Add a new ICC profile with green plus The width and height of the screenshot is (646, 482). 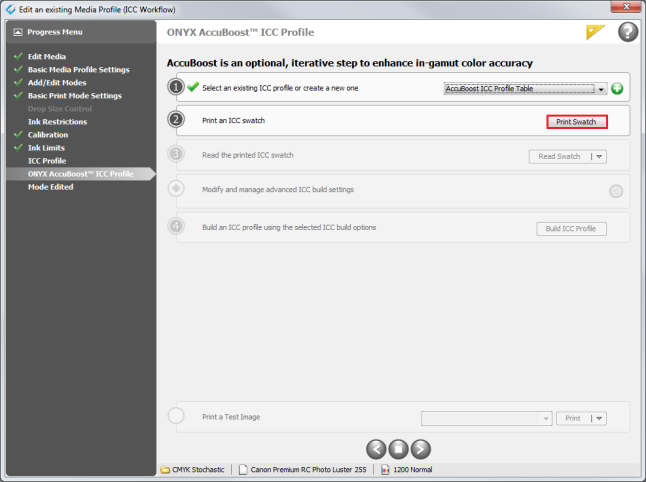tap(617, 89)
